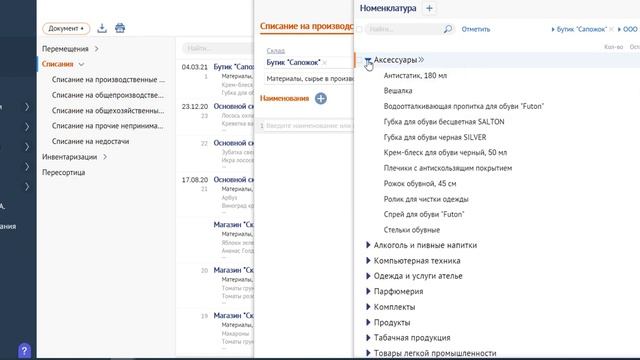The width and height of the screenshot is (640, 360).
Task: Expand the Парфюмерия group
Action: (368, 291)
